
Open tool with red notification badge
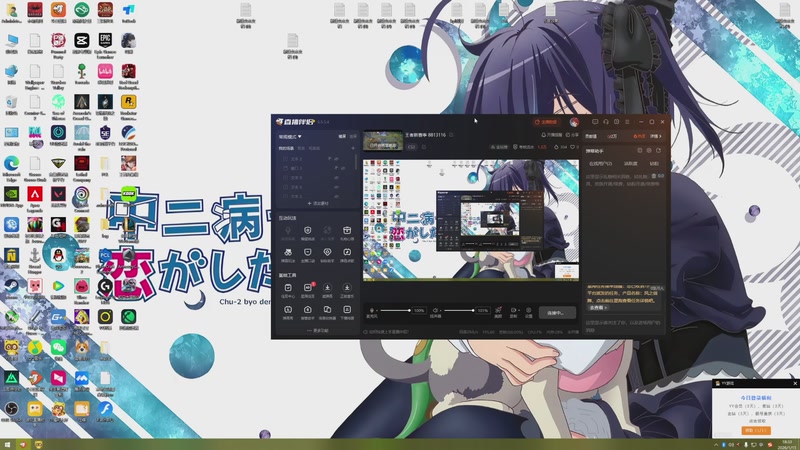point(308,288)
